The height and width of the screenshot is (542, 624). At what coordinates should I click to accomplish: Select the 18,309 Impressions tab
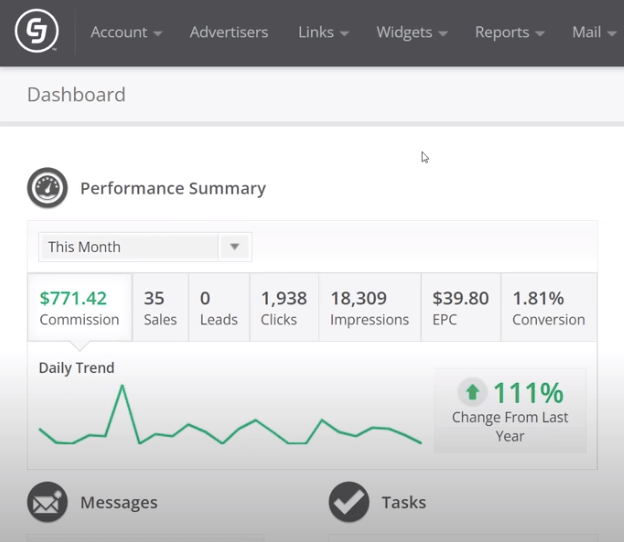(370, 307)
